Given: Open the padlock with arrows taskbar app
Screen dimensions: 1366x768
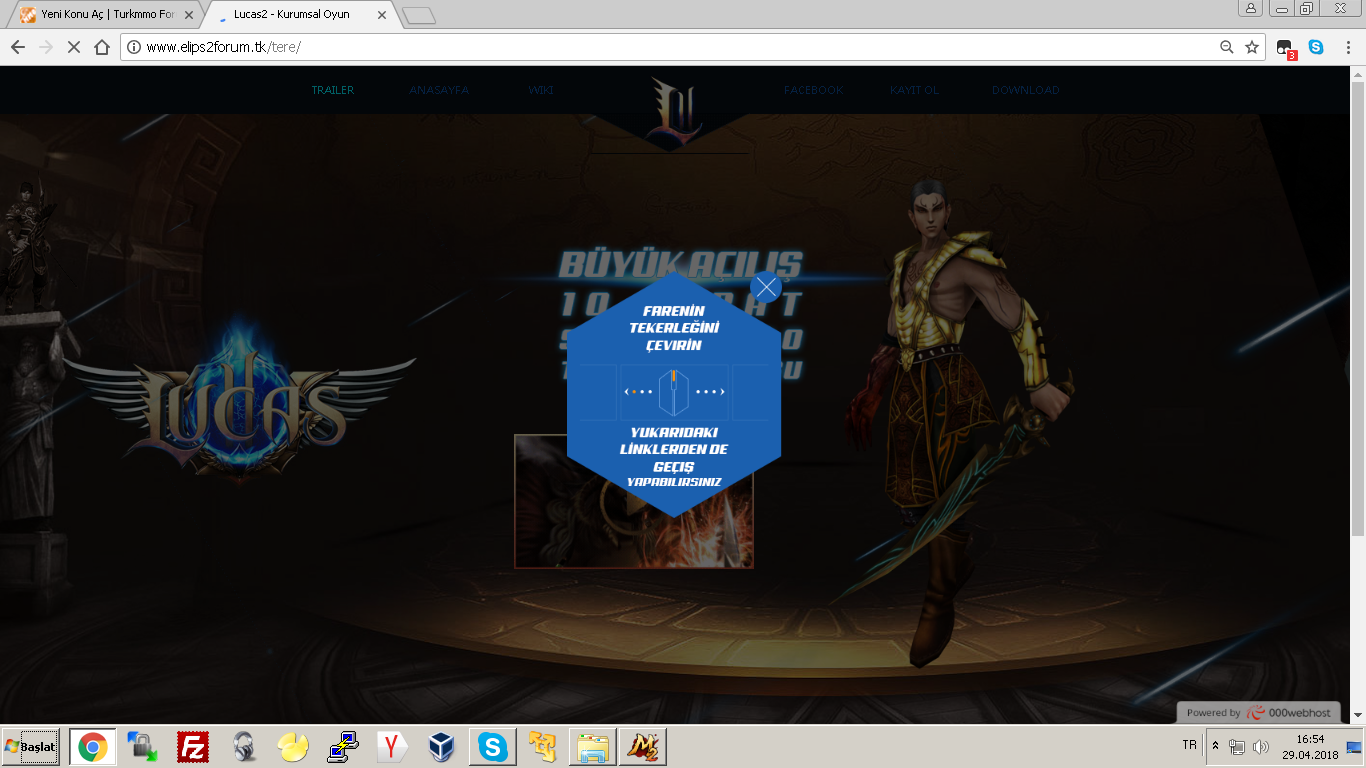Looking at the screenshot, I should [x=142, y=747].
